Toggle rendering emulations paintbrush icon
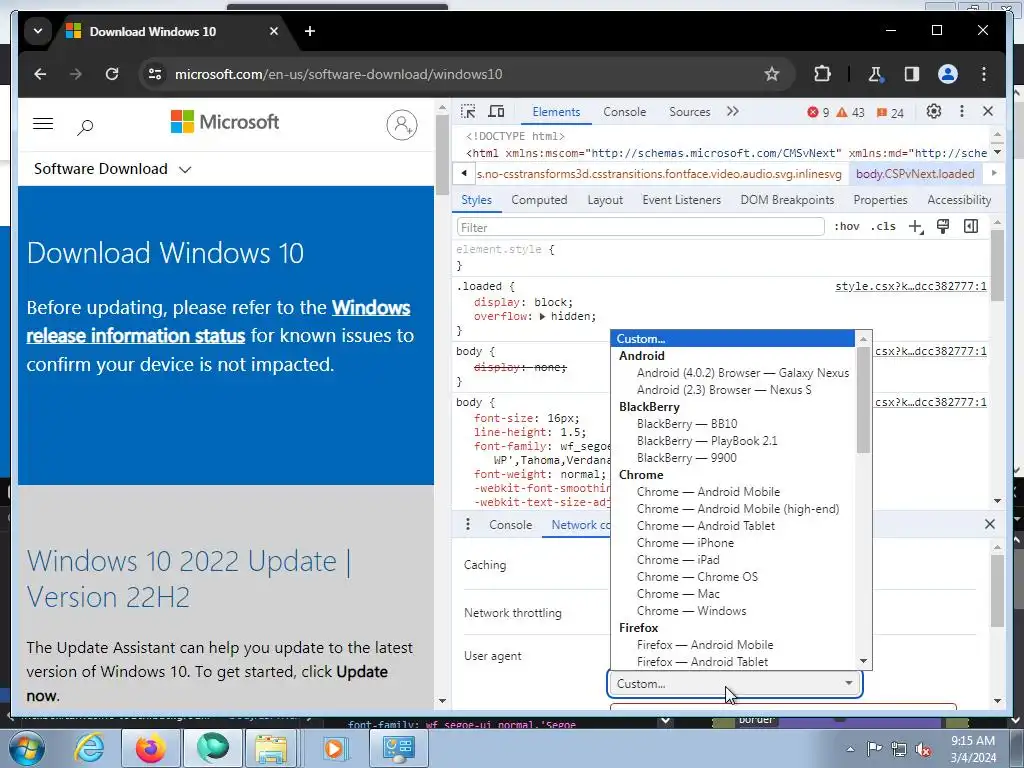Image resolution: width=1024 pixels, height=768 pixels. tap(943, 227)
